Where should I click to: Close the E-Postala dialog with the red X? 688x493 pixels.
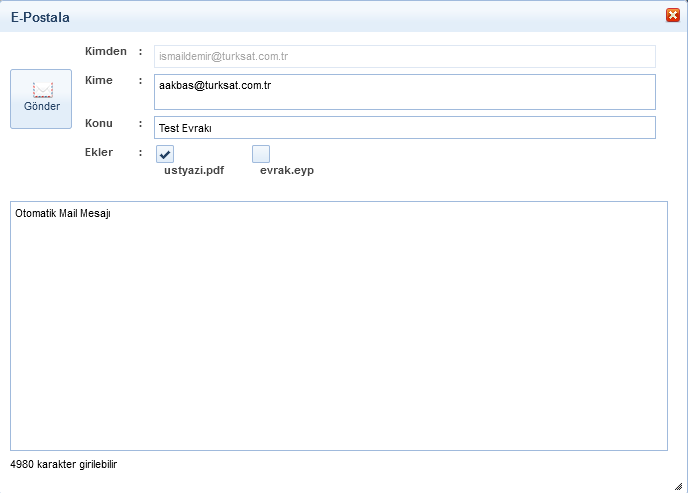(673, 15)
